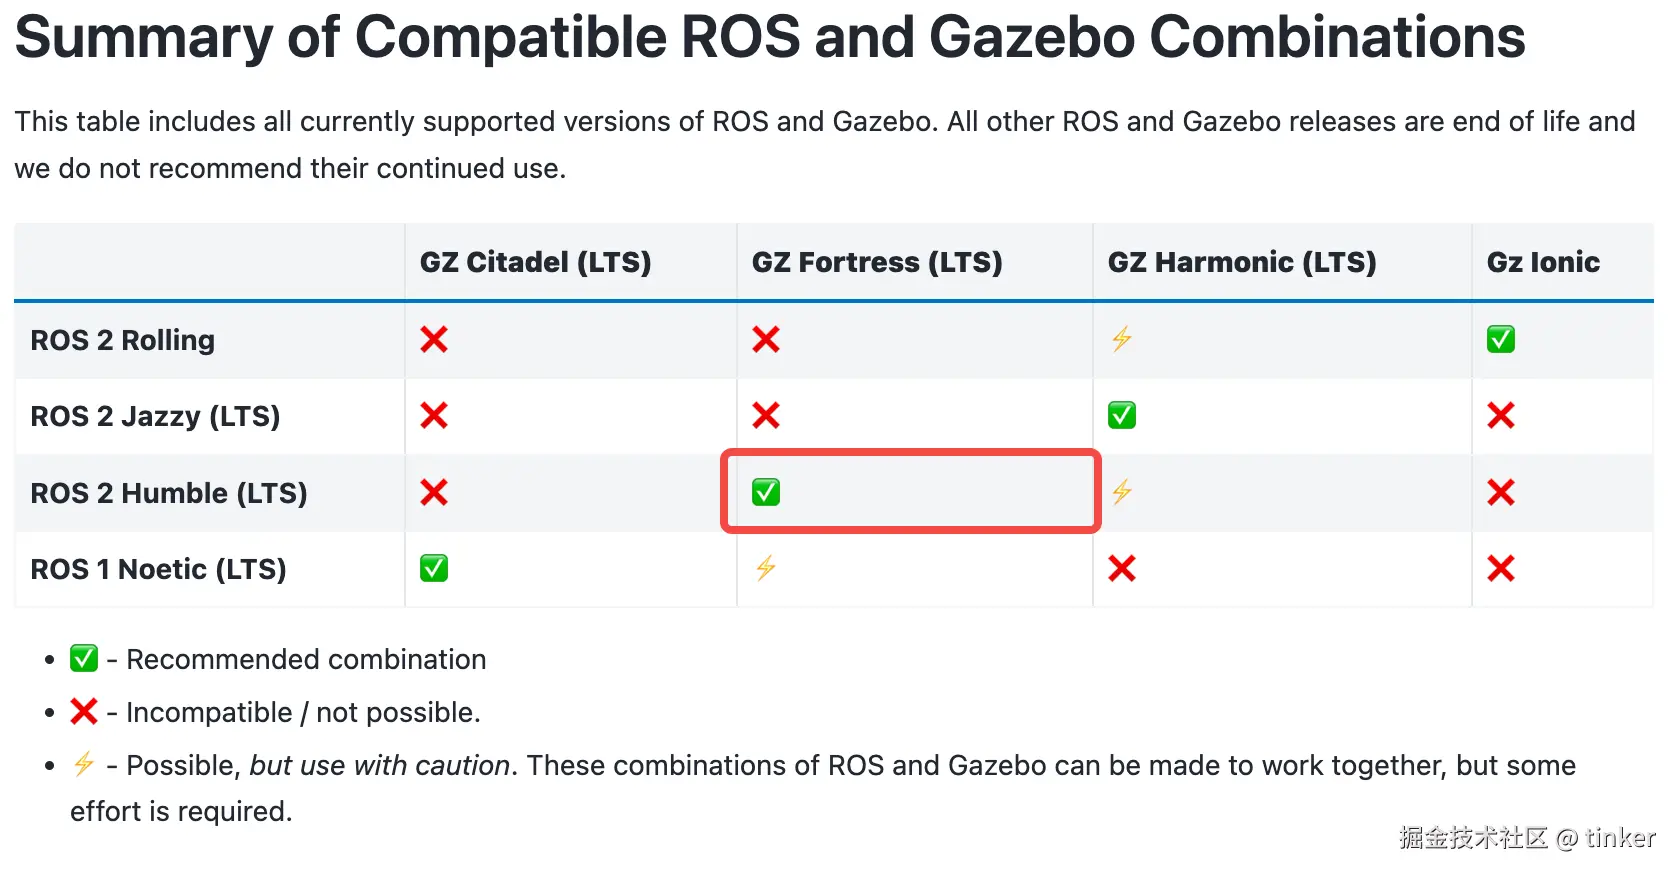Screen dimensions: 1680x876
Task: Click the red X for Humble with Ionic
Action: pyautogui.click(x=1500, y=492)
